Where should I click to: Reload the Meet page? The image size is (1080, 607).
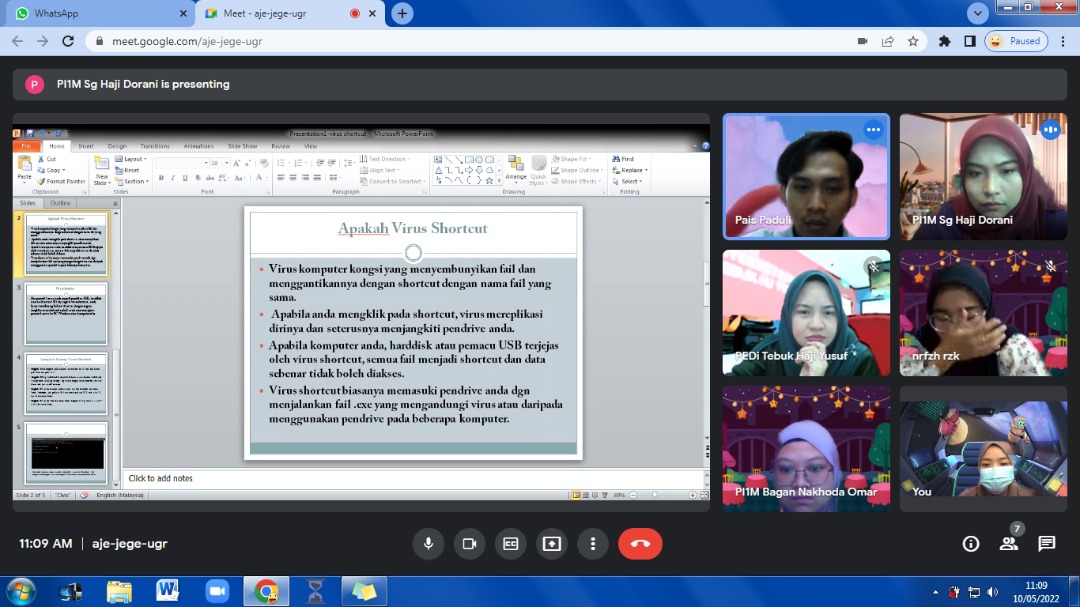[x=68, y=41]
